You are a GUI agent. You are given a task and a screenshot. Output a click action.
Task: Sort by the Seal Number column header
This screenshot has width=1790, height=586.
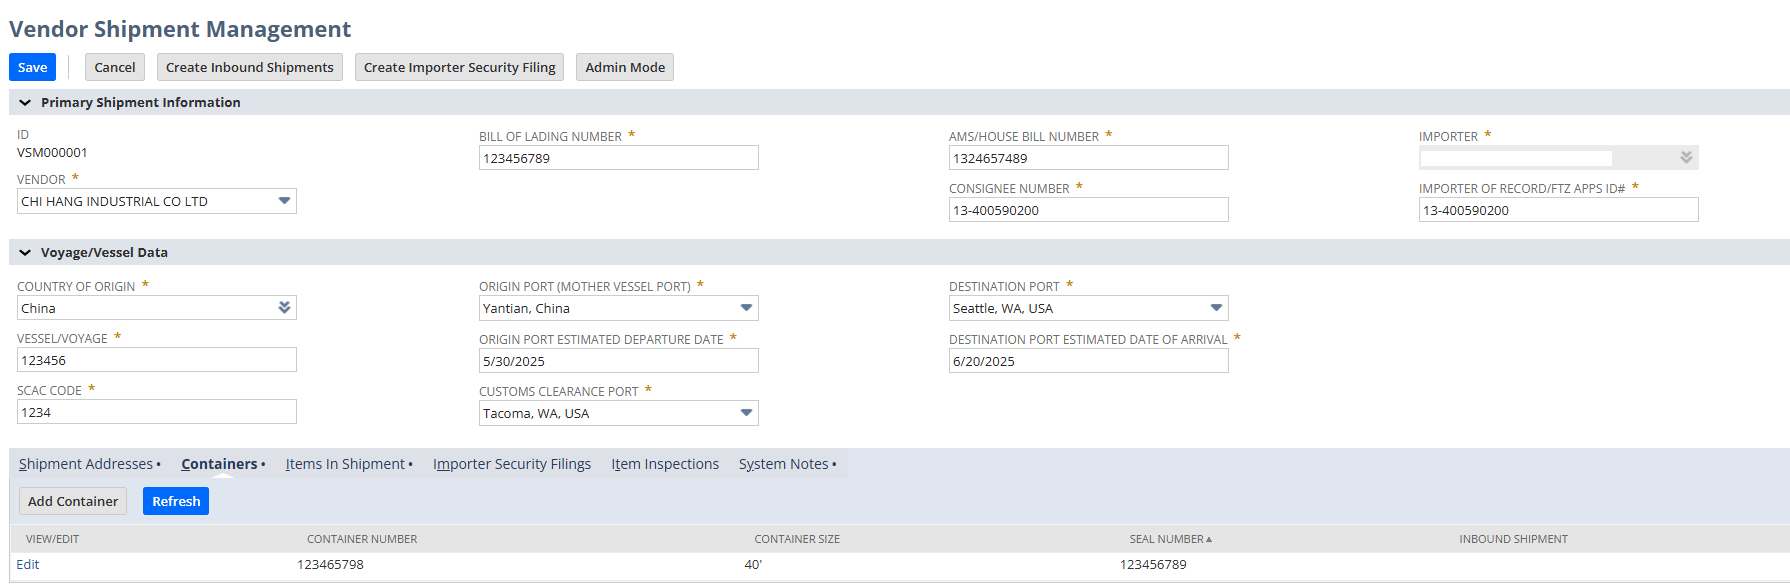point(1169,539)
